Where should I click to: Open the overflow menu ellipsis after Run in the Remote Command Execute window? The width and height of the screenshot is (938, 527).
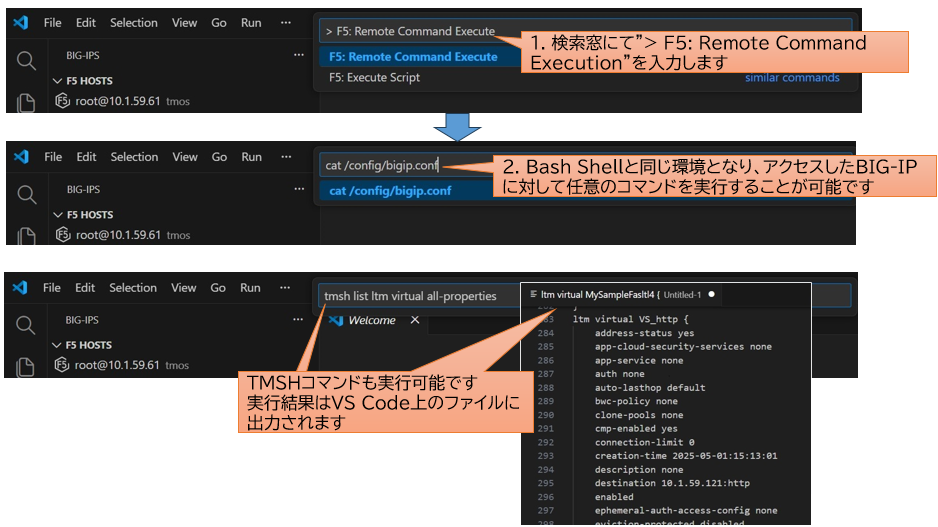285,23
